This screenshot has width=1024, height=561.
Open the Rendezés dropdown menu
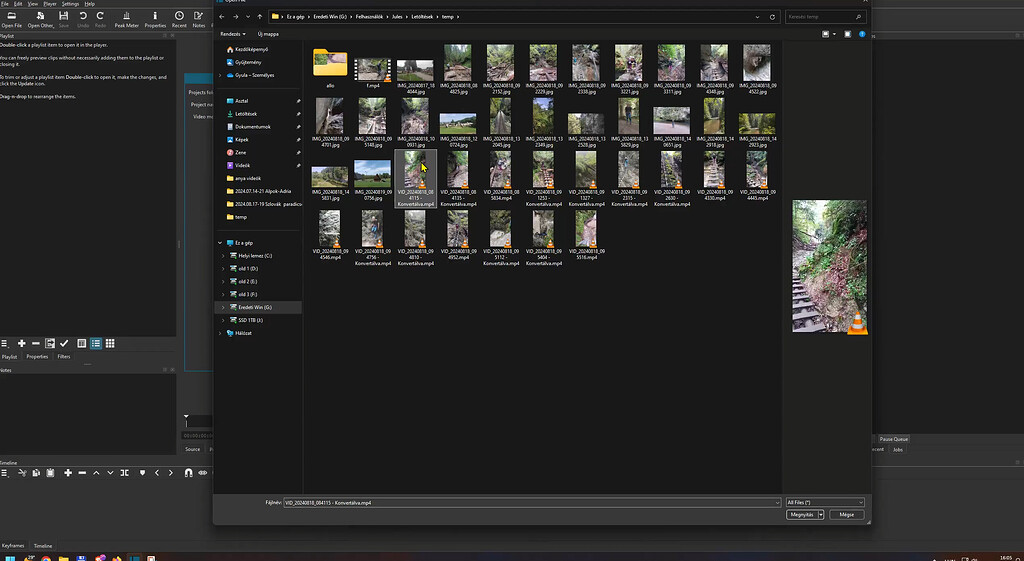click(x=234, y=34)
